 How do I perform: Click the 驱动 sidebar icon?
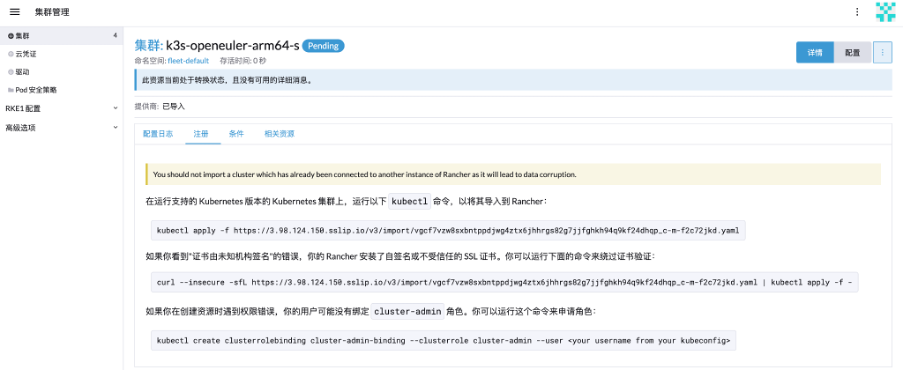pyautogui.click(x=10, y=72)
